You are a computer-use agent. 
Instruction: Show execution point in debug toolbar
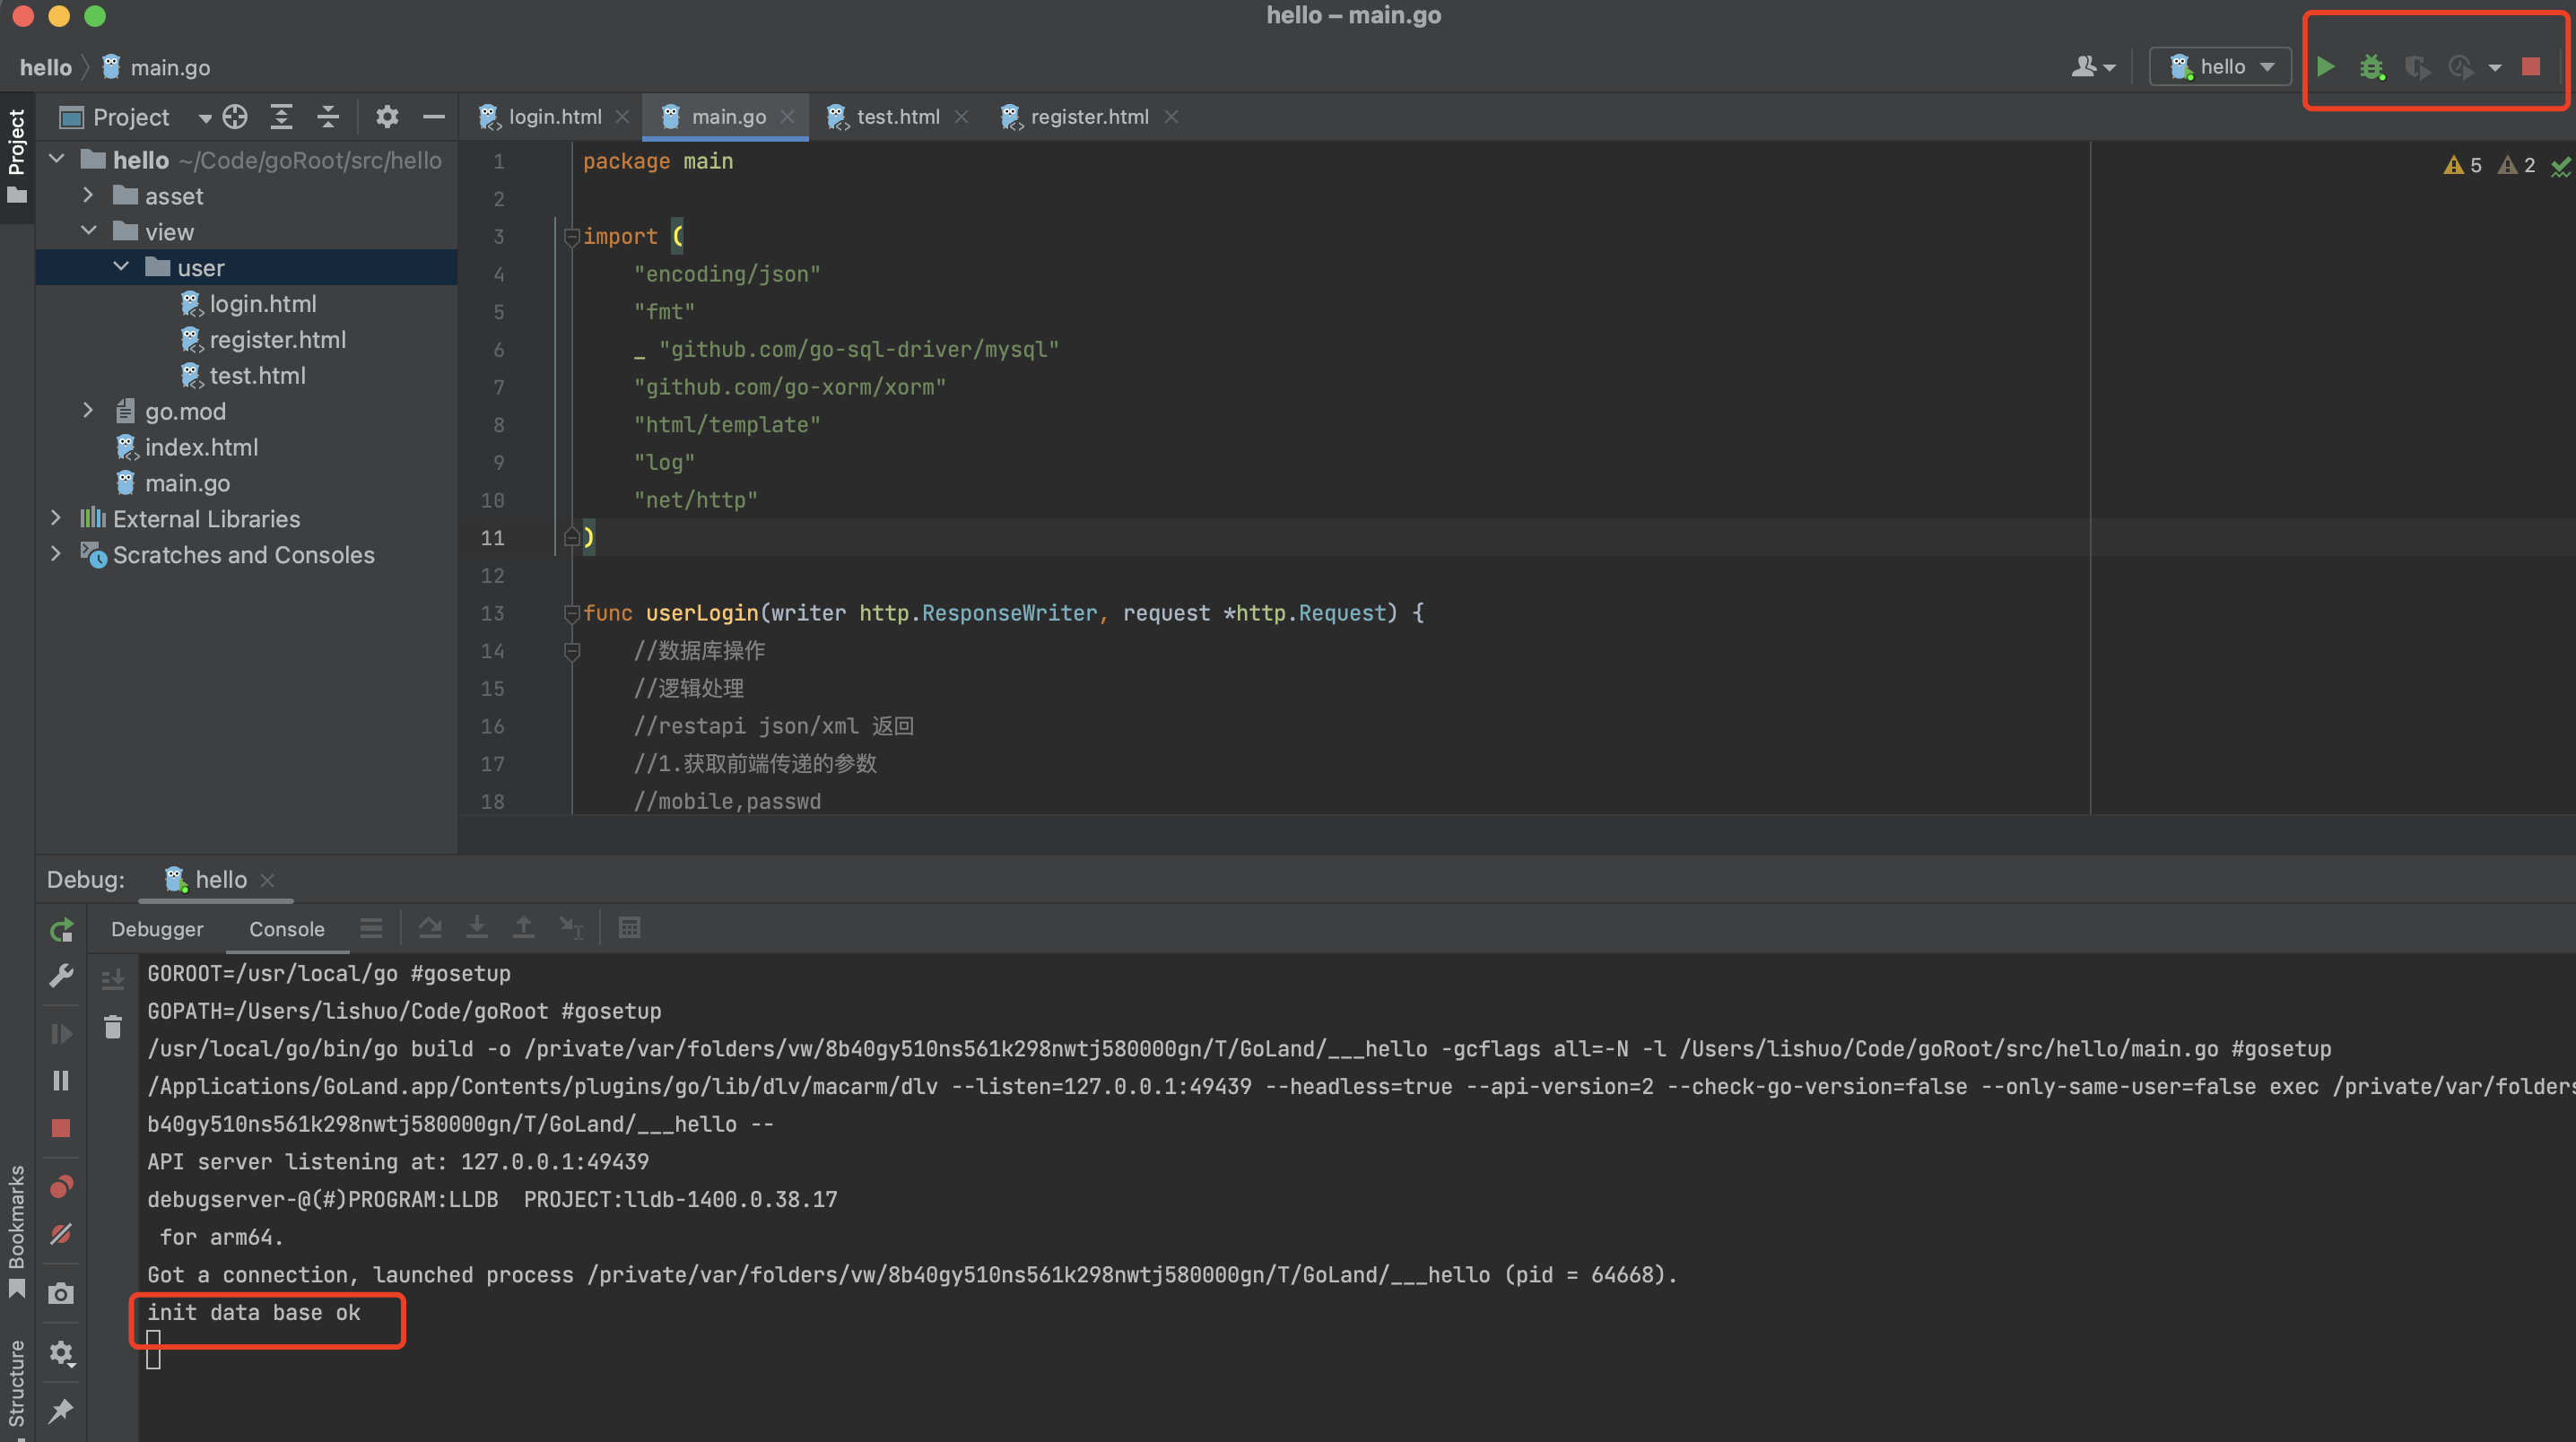[371, 929]
